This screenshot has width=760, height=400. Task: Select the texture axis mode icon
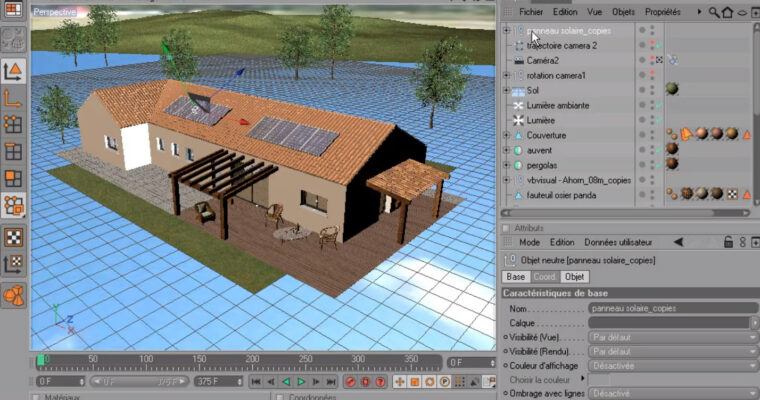13,264
